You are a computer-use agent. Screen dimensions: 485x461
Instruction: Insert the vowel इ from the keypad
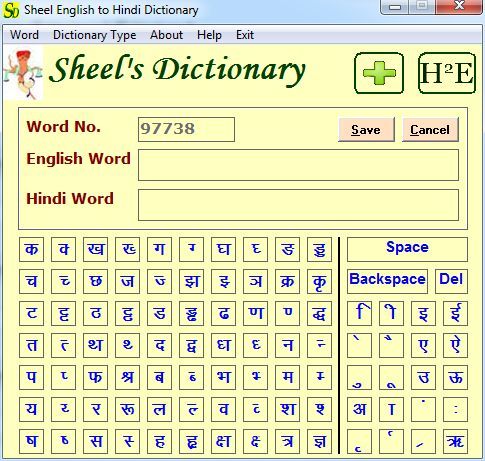coord(423,313)
